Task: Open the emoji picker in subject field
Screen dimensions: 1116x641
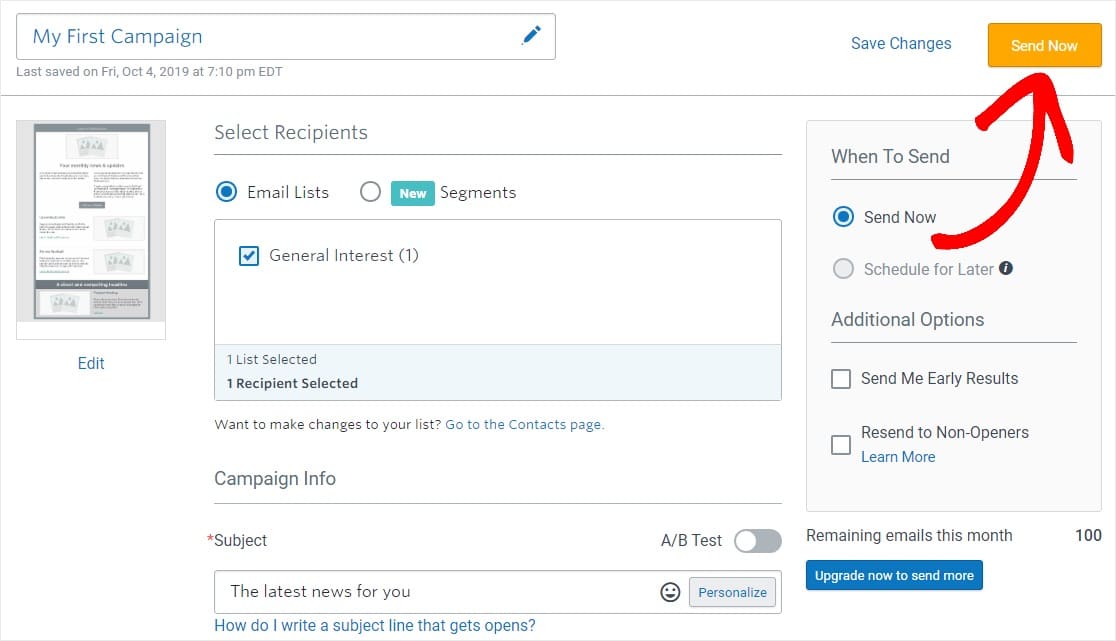Action: tap(670, 592)
